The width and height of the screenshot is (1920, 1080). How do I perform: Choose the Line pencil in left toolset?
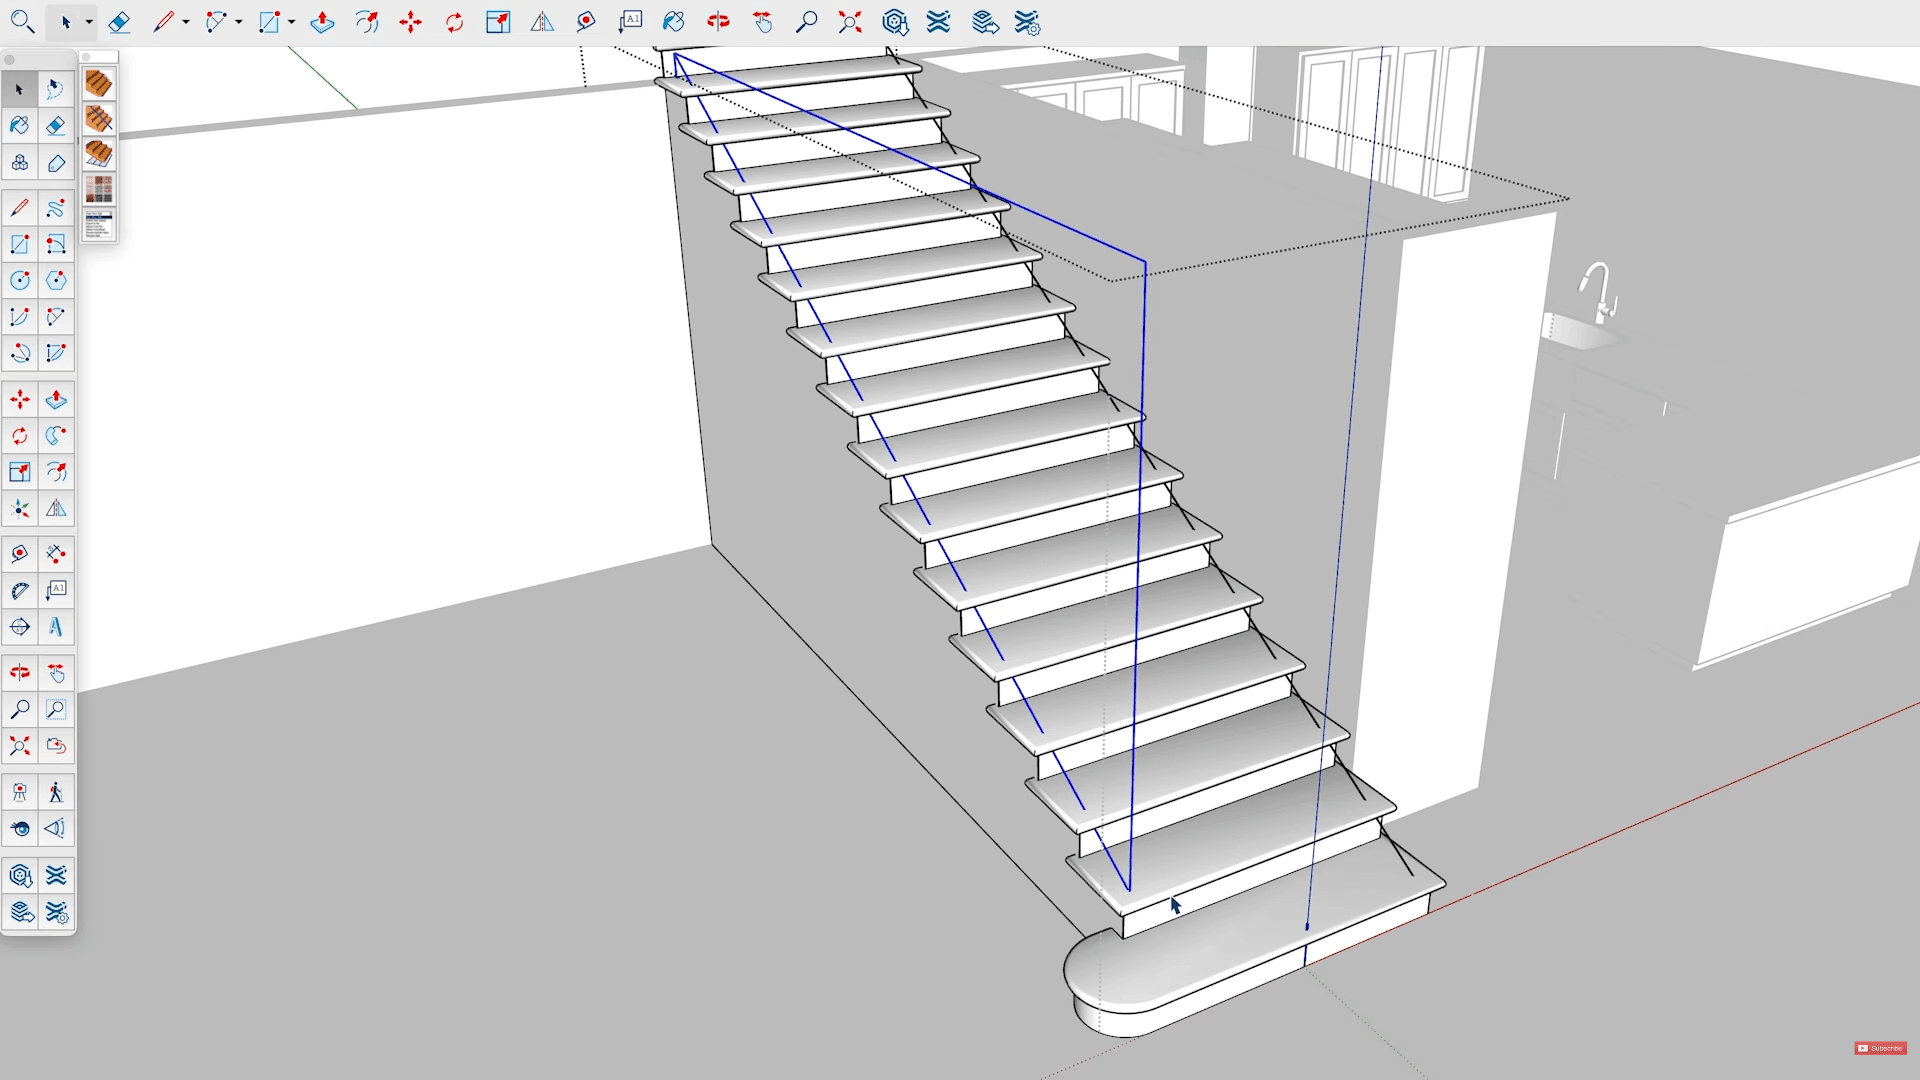[19, 208]
